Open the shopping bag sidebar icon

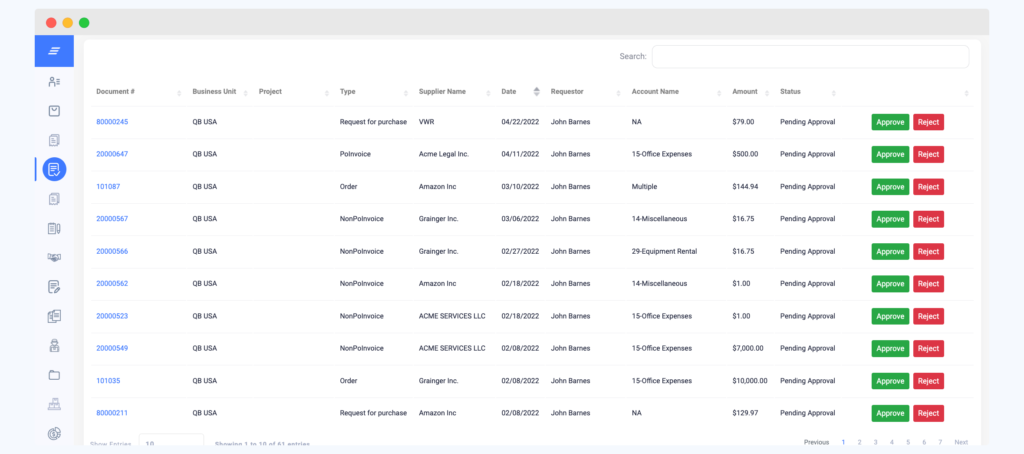pyautogui.click(x=54, y=111)
